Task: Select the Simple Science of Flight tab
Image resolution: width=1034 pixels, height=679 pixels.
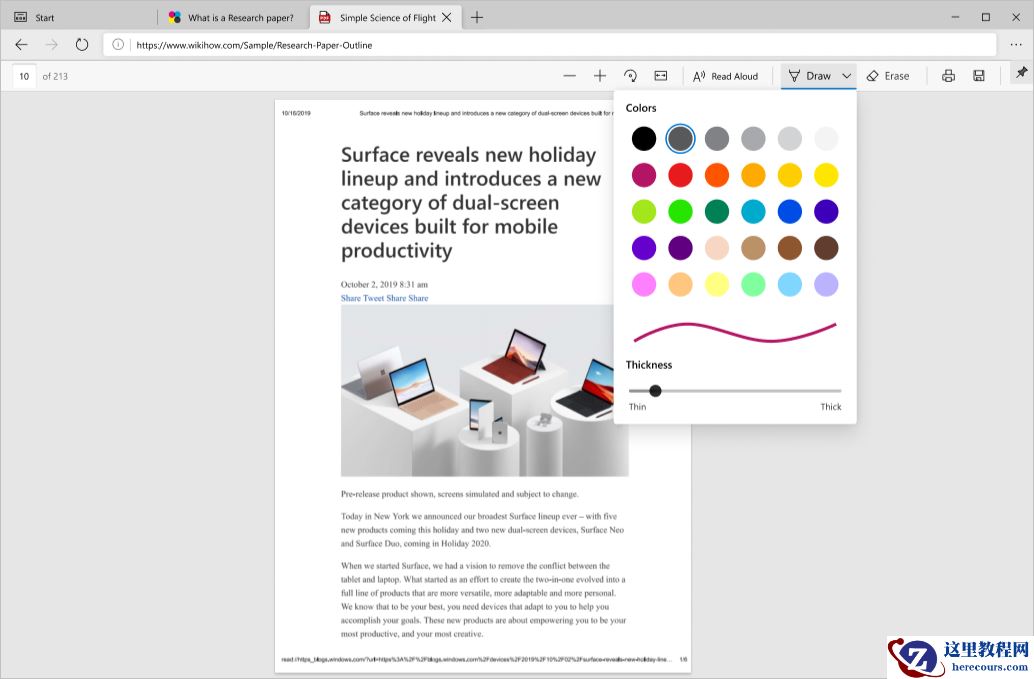Action: click(x=386, y=18)
